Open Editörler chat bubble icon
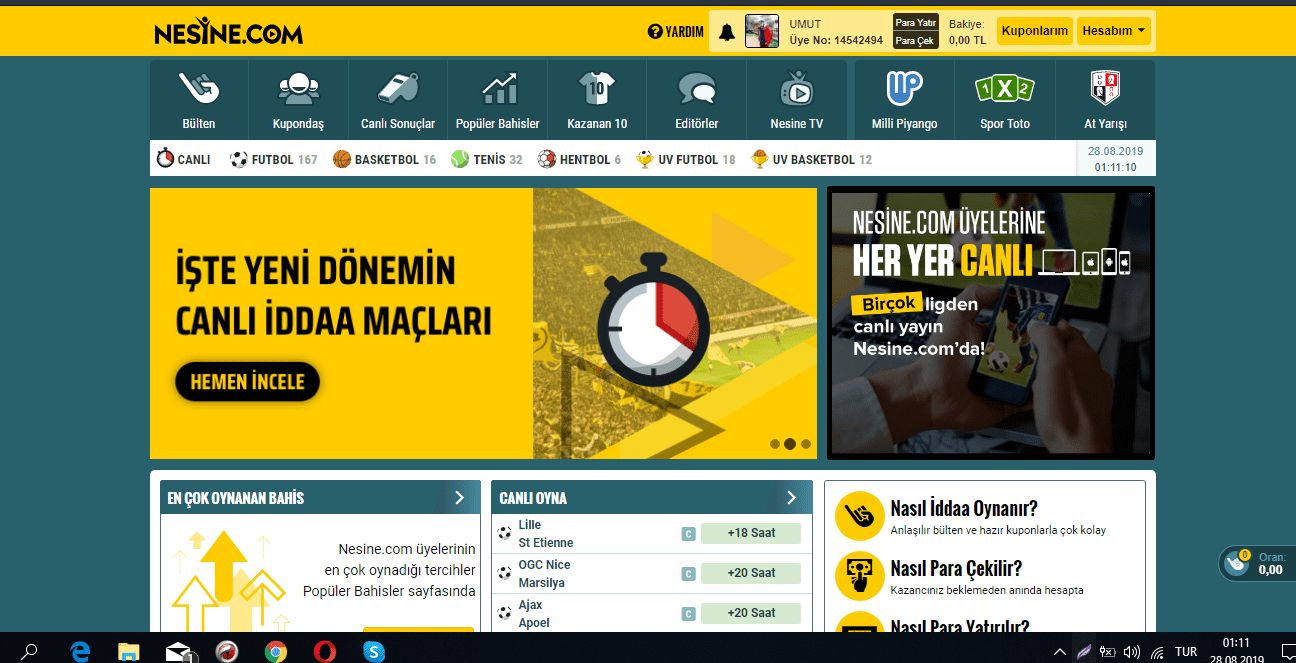1296x663 pixels. pyautogui.click(x=696, y=88)
